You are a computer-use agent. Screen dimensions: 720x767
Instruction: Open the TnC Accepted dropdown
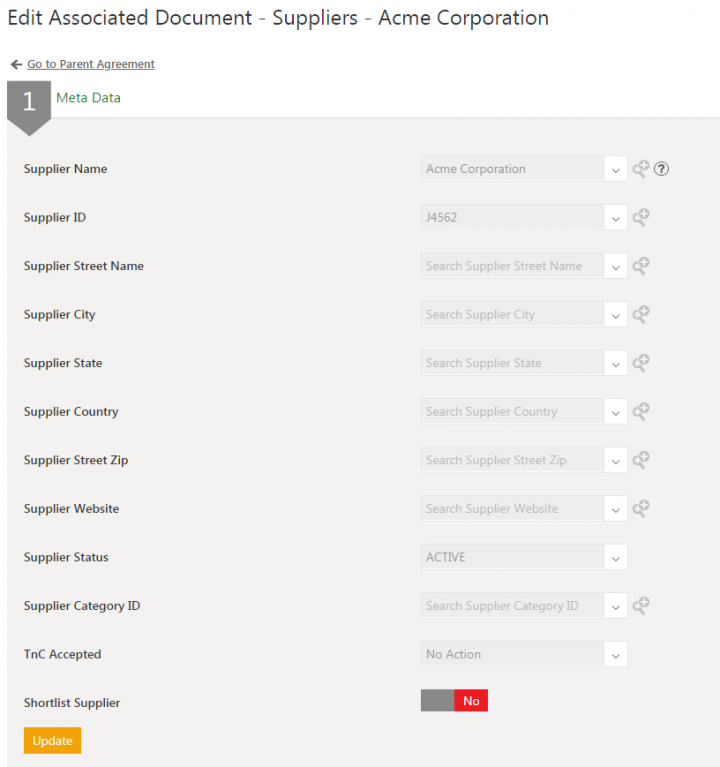pos(615,655)
